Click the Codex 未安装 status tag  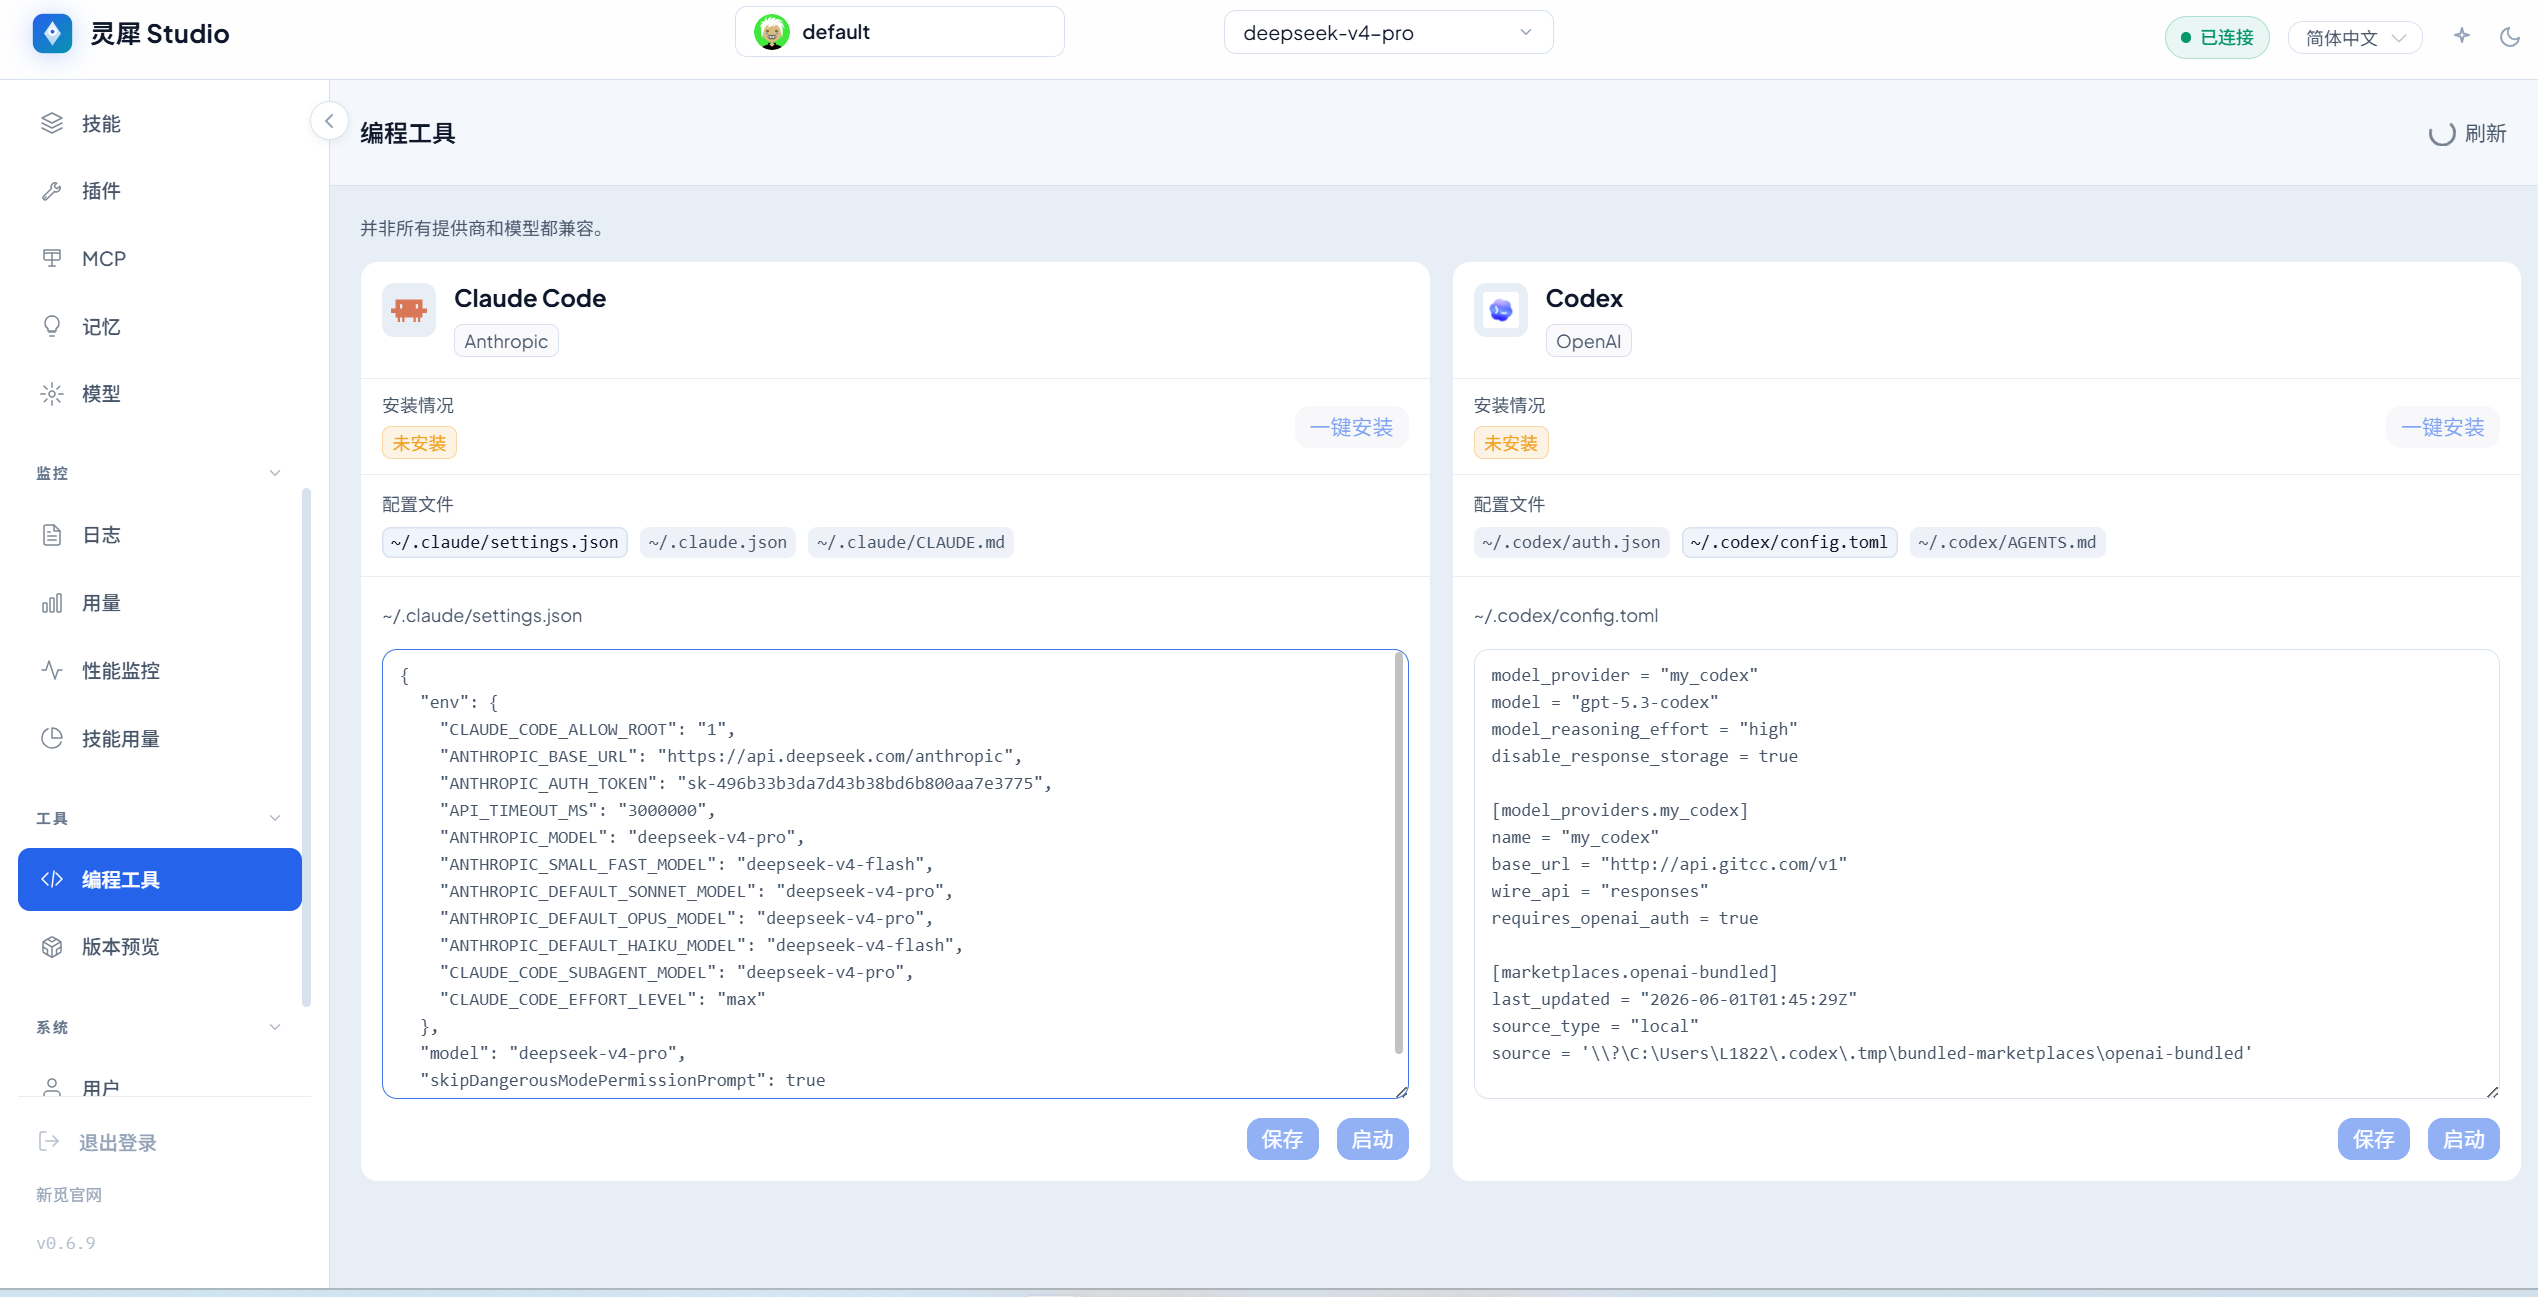(x=1511, y=443)
